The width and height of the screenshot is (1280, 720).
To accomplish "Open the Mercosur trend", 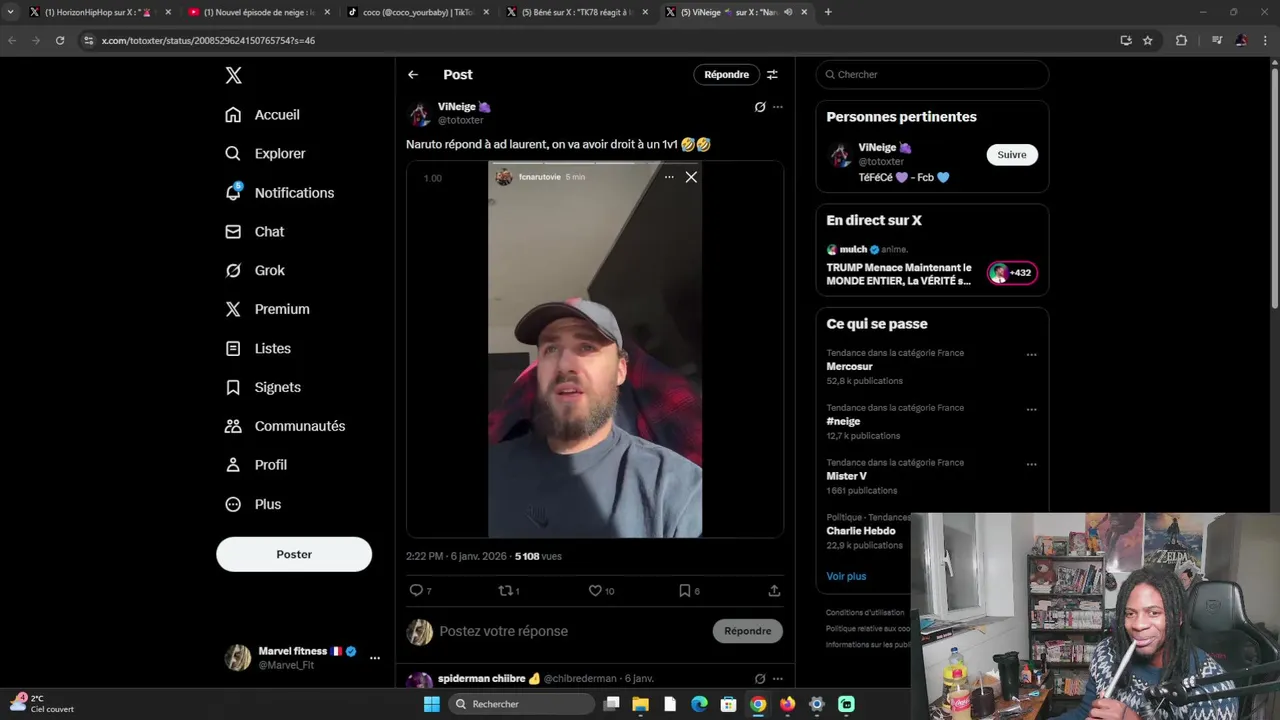I will (x=849, y=367).
